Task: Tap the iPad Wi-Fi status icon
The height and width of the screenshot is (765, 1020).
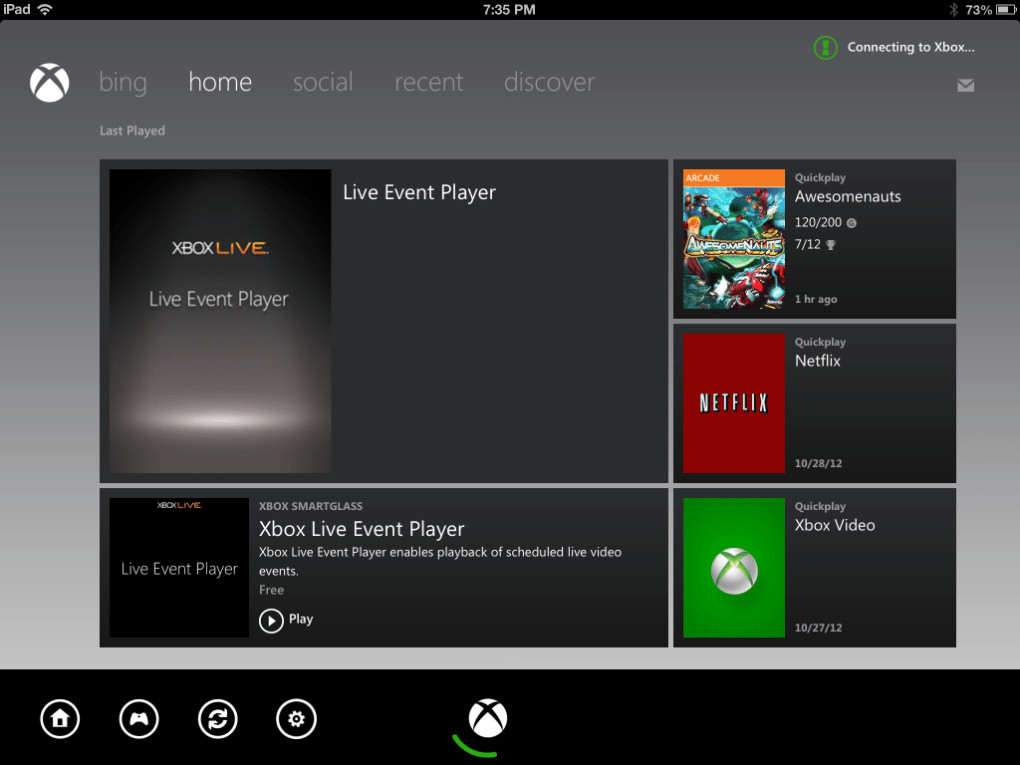Action: (x=45, y=9)
